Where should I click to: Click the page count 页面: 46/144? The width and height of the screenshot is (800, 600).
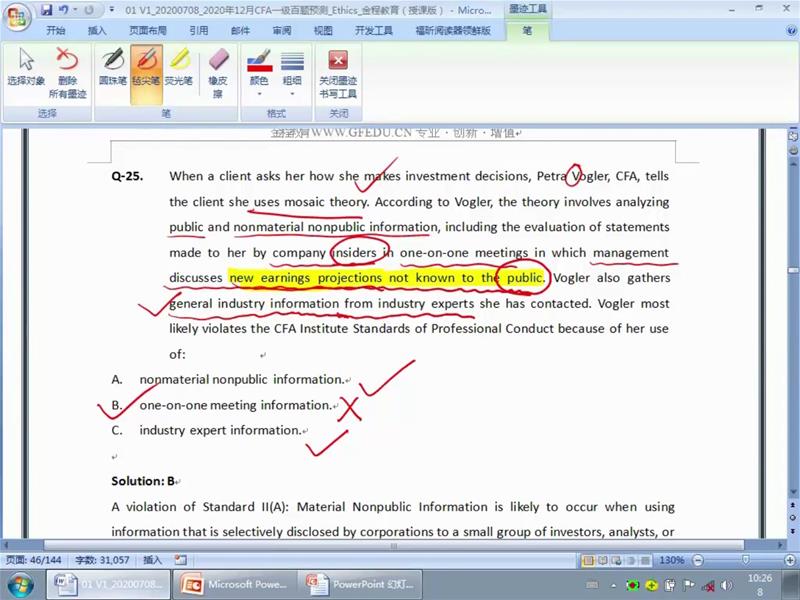pos(32,561)
